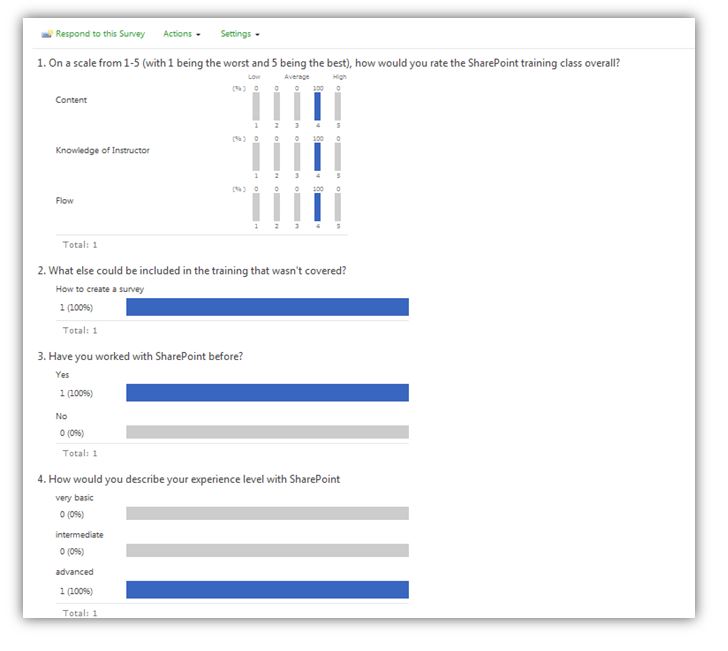Open the Settings menu
Screen dimensions: 728x651
235,34
